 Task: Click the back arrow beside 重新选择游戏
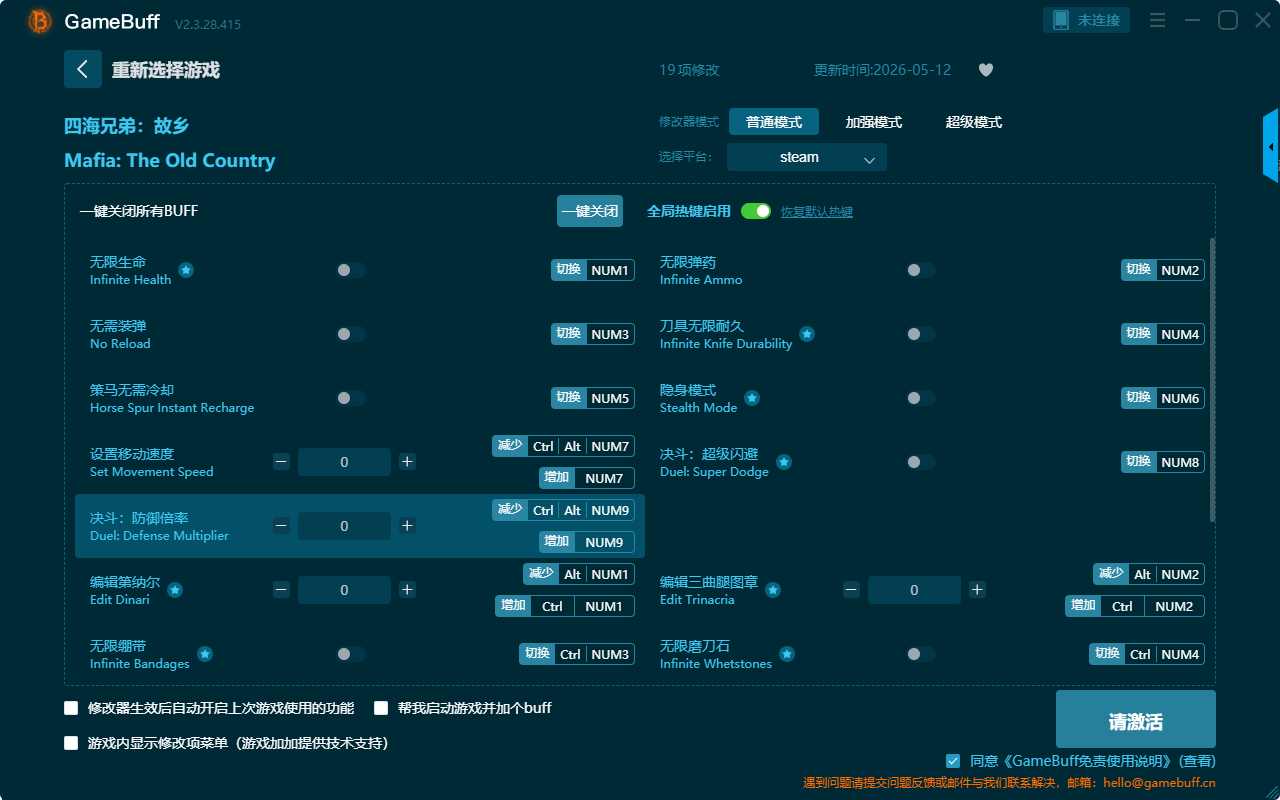83,69
